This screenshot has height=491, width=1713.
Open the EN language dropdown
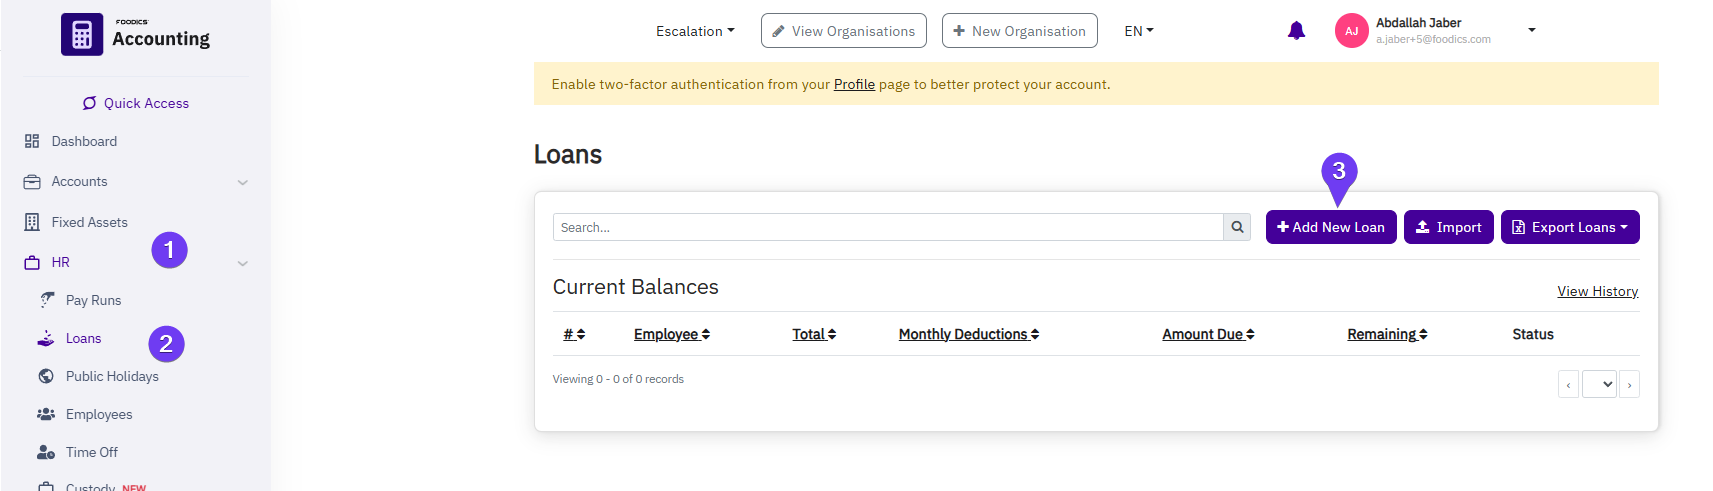1138,31
